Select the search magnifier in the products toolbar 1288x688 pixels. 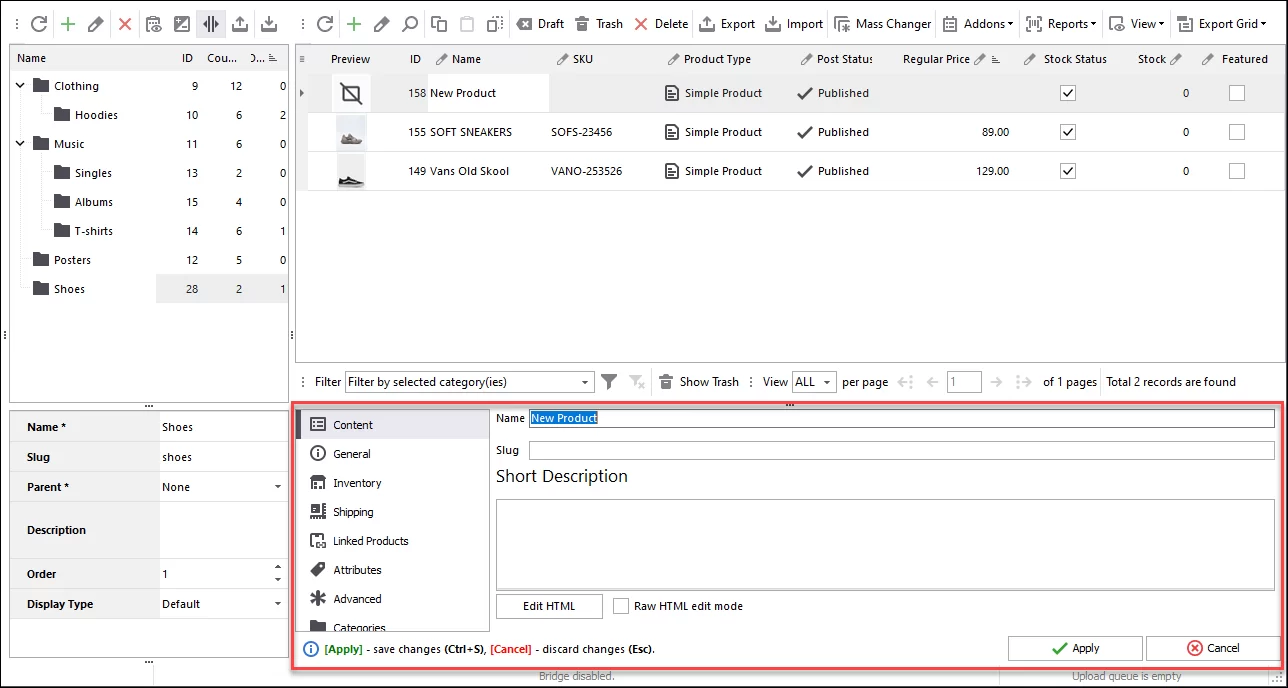410,23
